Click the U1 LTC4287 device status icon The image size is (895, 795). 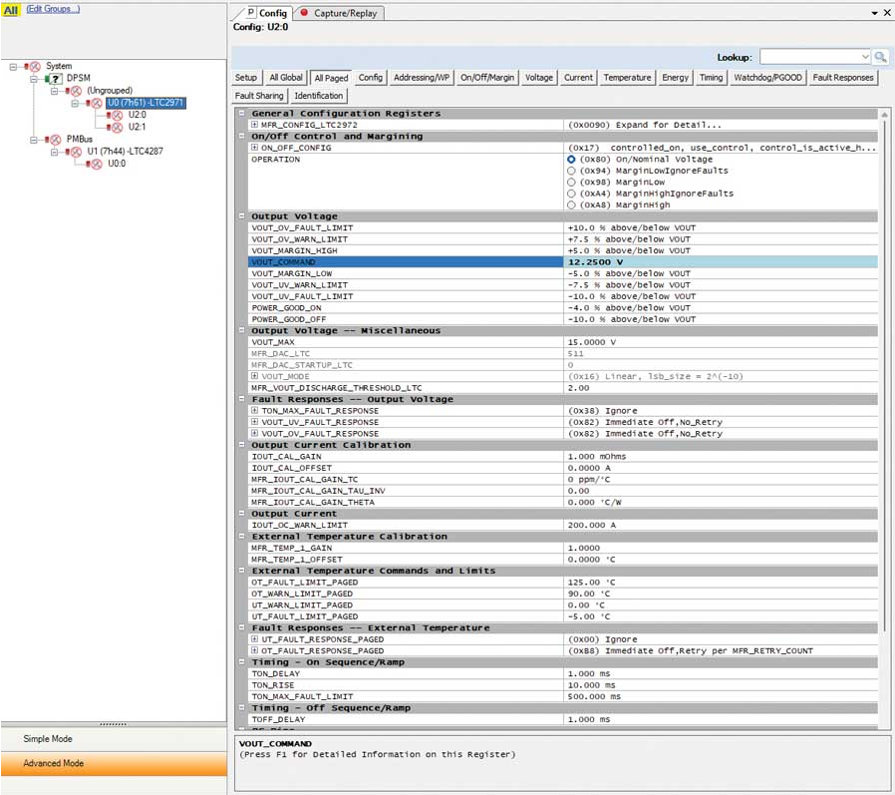tap(75, 152)
